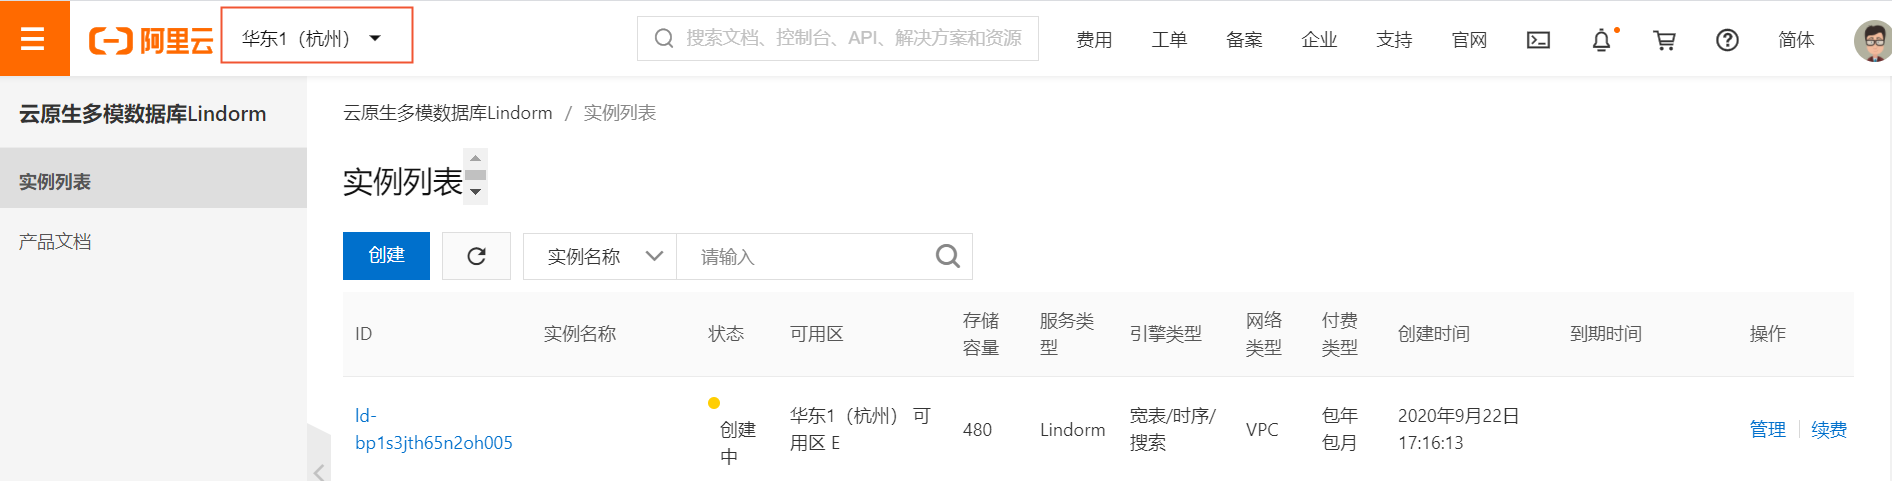Click the scroll-down arrow beside 实例列表 title
The image size is (1892, 481).
[476, 192]
